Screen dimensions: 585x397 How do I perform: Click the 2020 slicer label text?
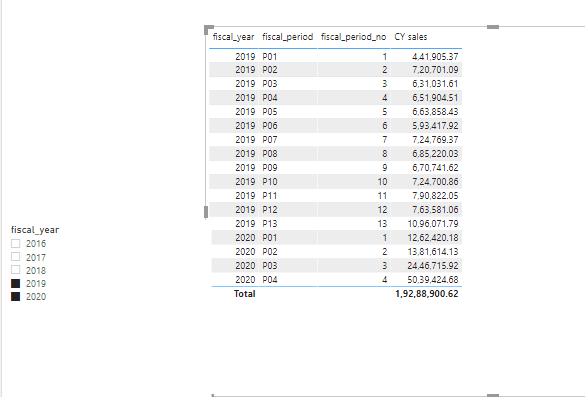[36, 297]
